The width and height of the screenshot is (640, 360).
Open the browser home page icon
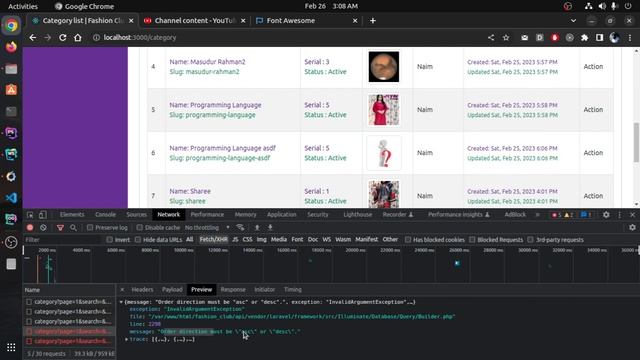click(x=78, y=38)
